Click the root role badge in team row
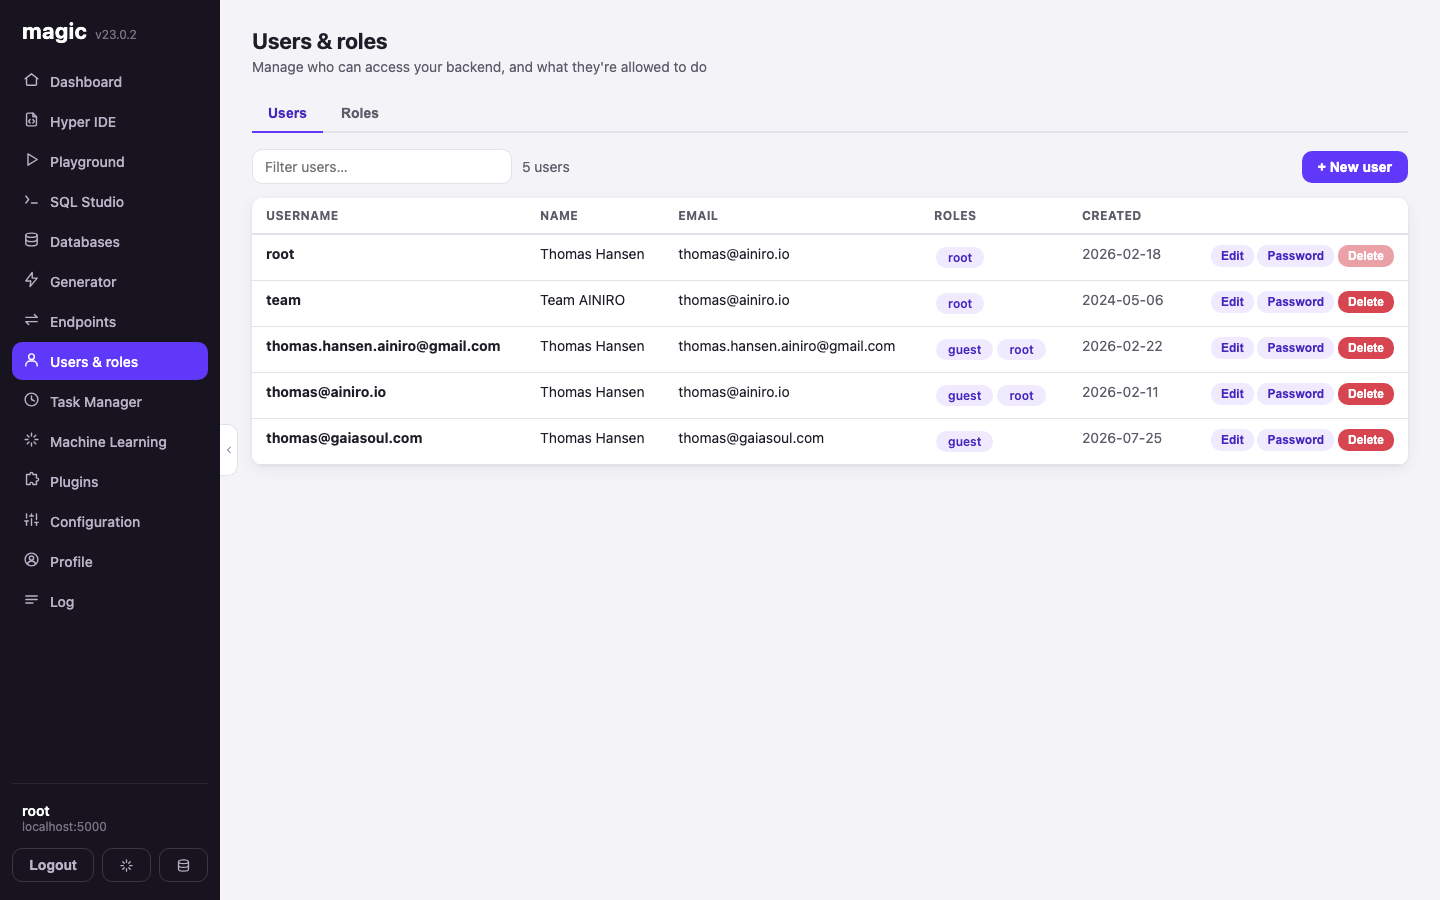Screen dimensions: 1440x900 [960, 304]
